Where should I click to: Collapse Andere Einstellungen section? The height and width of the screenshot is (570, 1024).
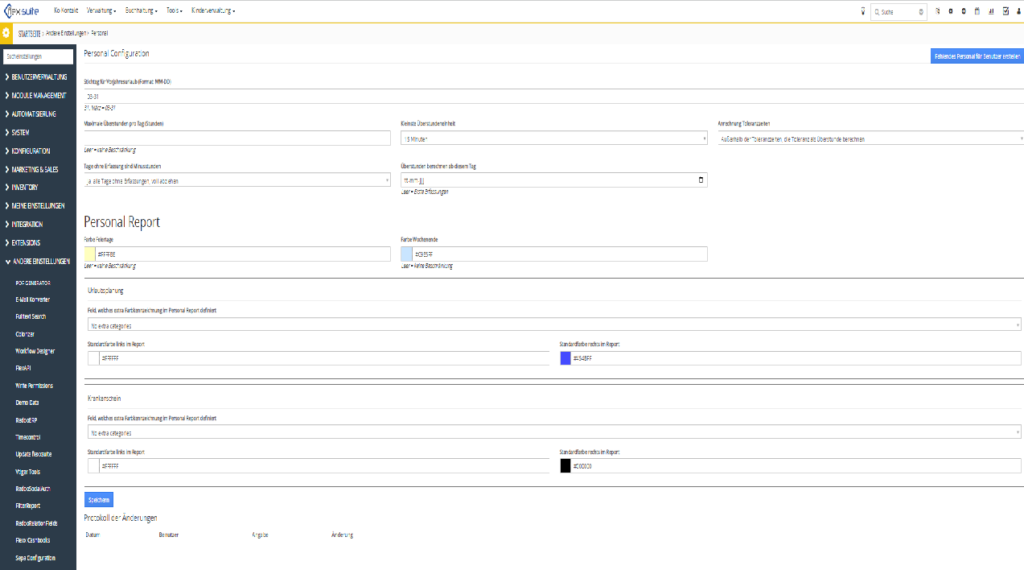click(x=38, y=261)
